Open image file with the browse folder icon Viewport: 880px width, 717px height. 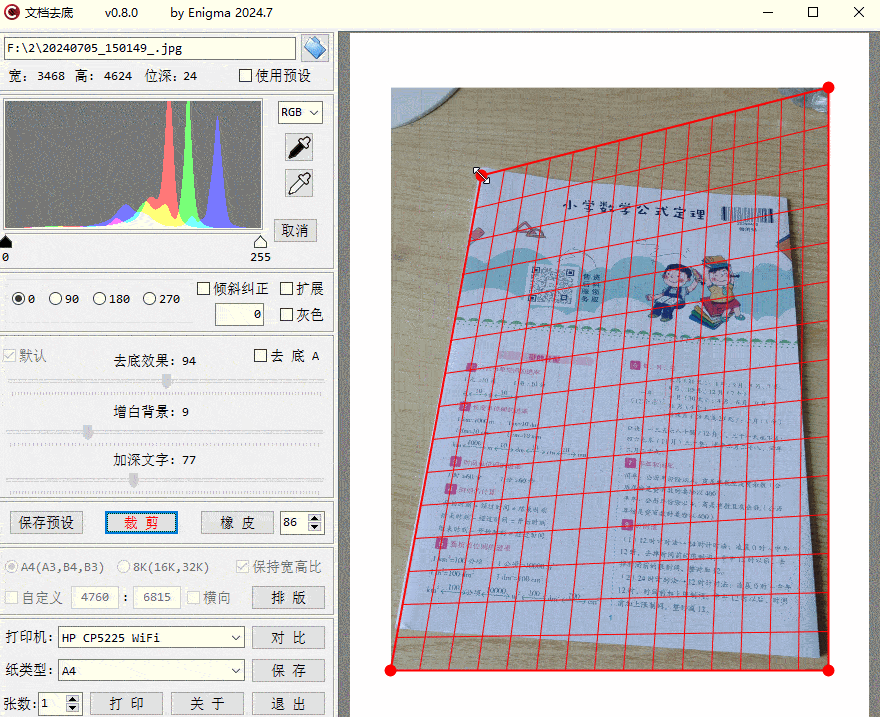point(314,48)
